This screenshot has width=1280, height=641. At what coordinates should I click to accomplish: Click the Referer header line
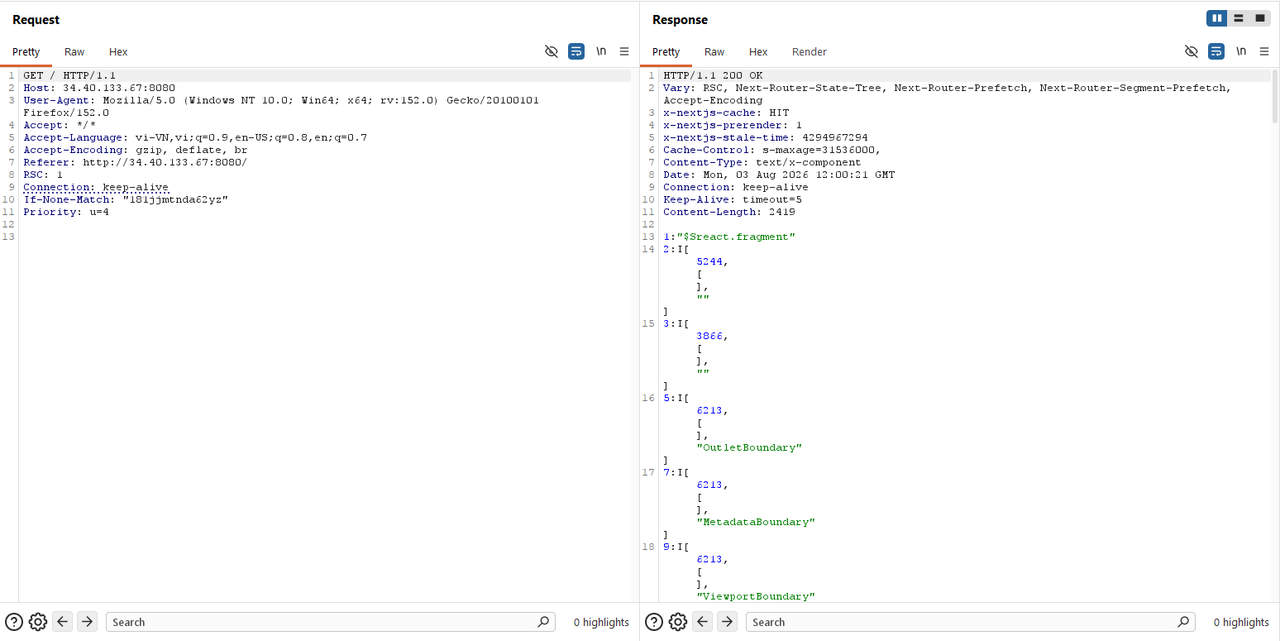click(x=135, y=162)
